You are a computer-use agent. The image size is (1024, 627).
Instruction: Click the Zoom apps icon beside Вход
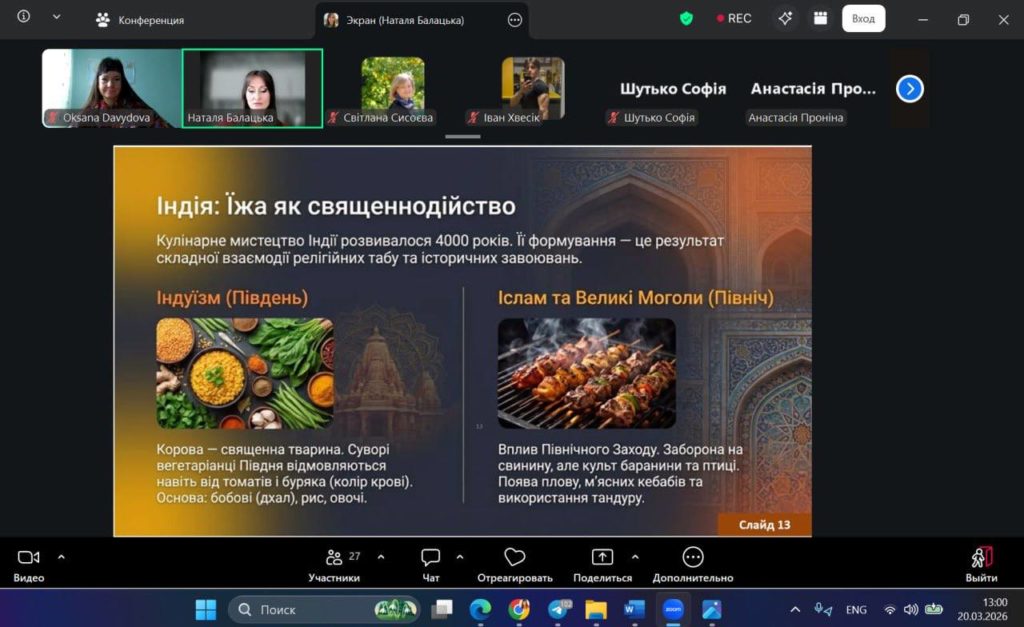[x=820, y=18]
